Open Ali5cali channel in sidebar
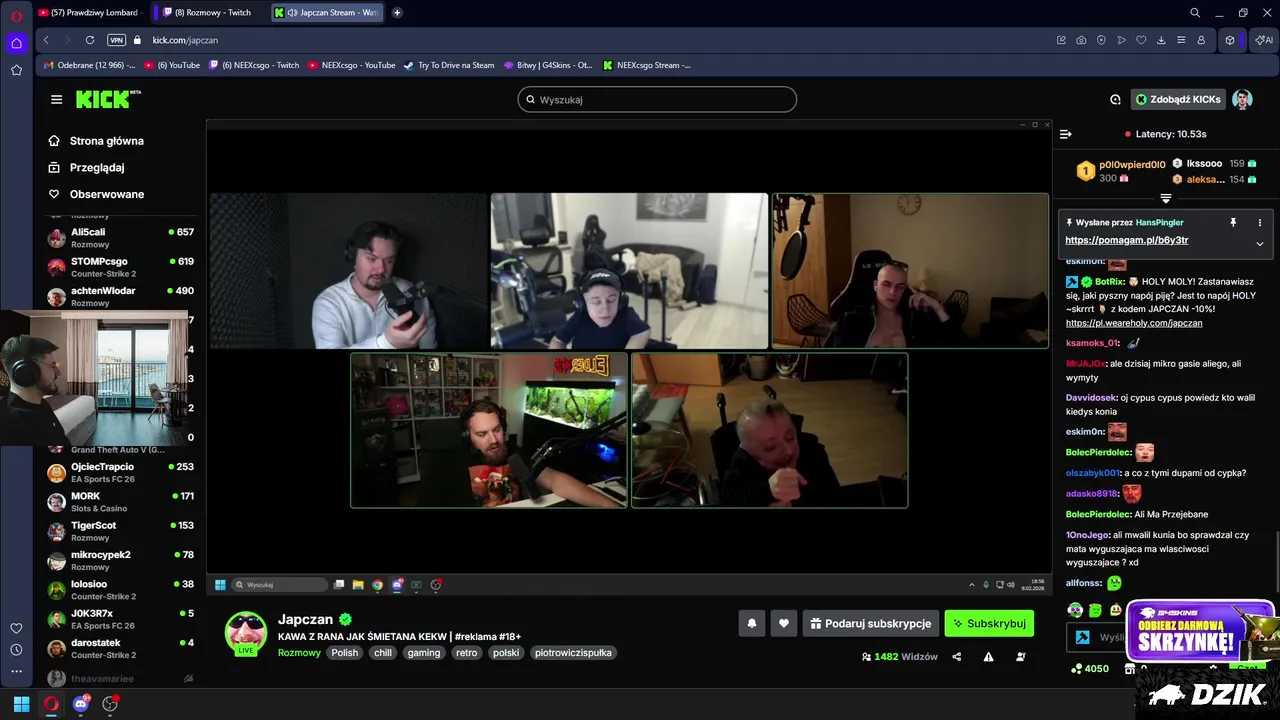The image size is (1280, 720). pos(120,237)
